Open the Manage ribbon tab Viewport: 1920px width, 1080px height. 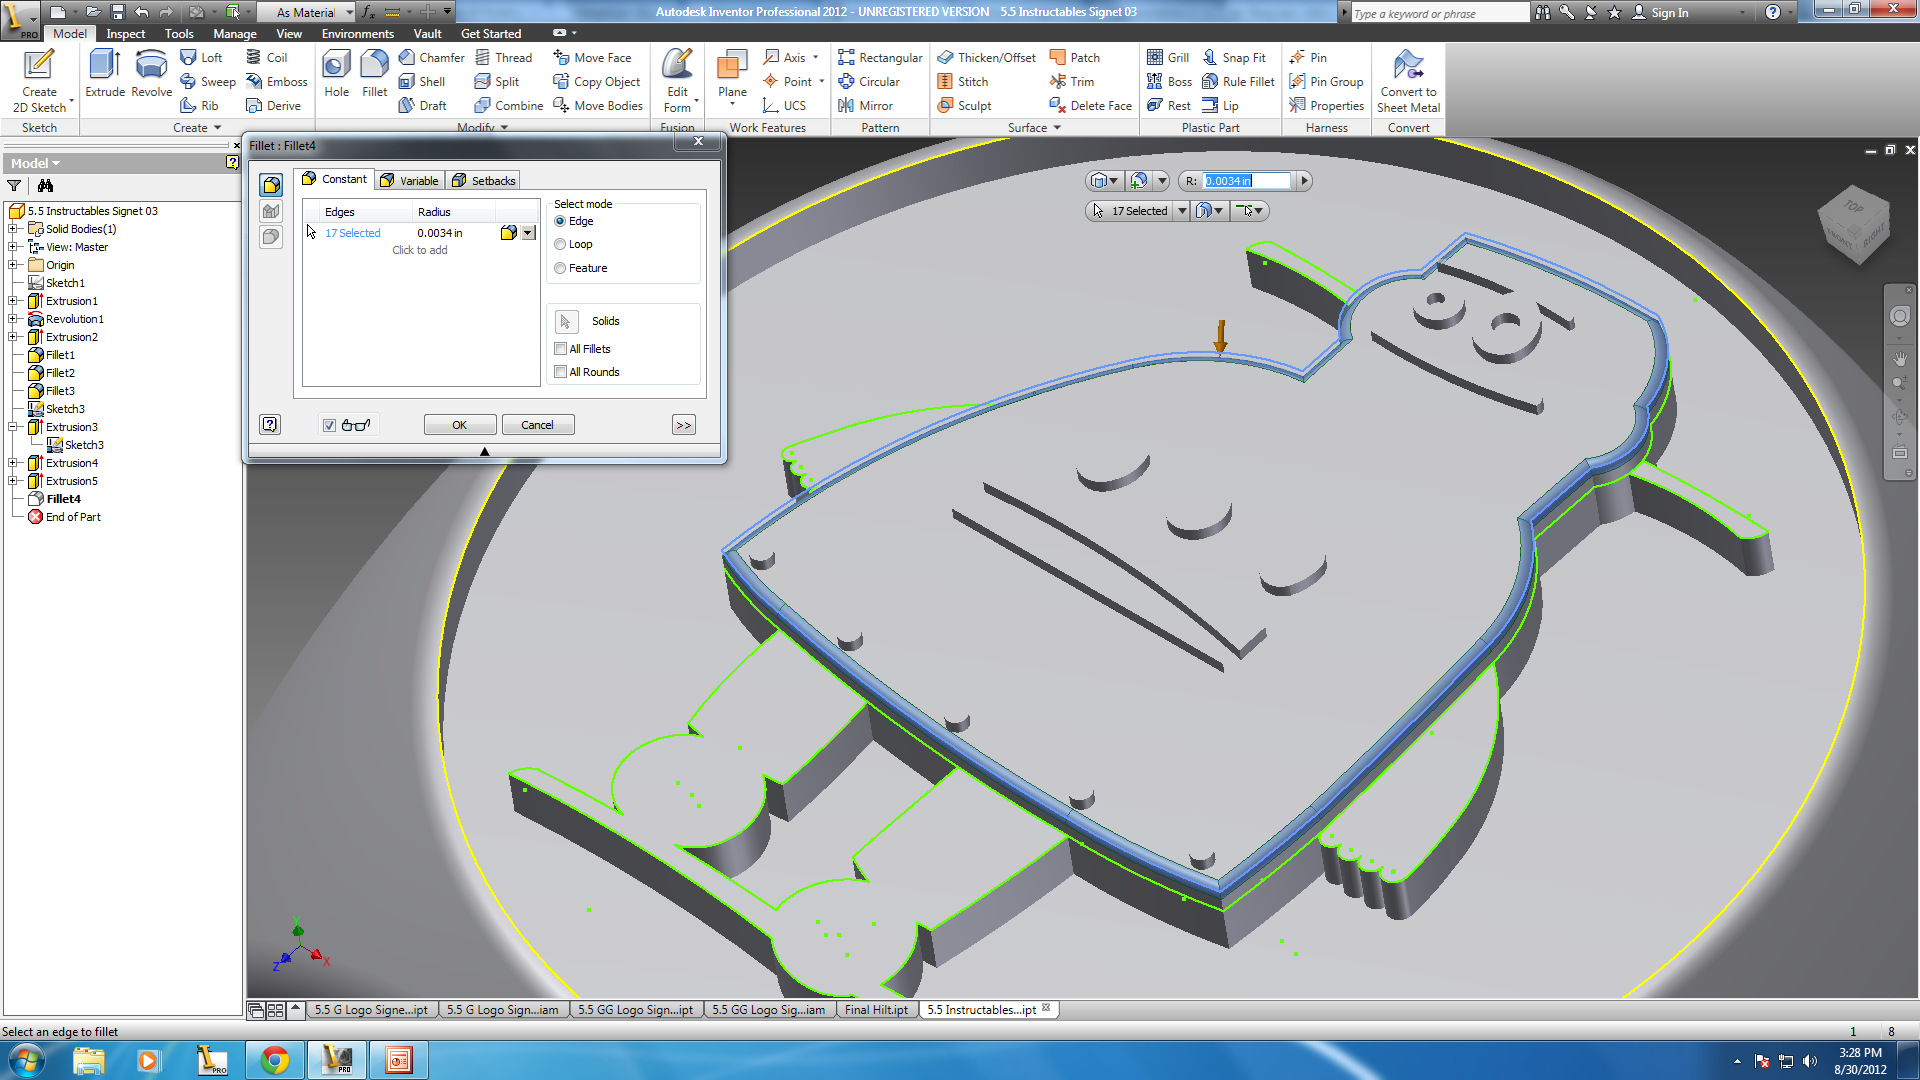point(235,34)
